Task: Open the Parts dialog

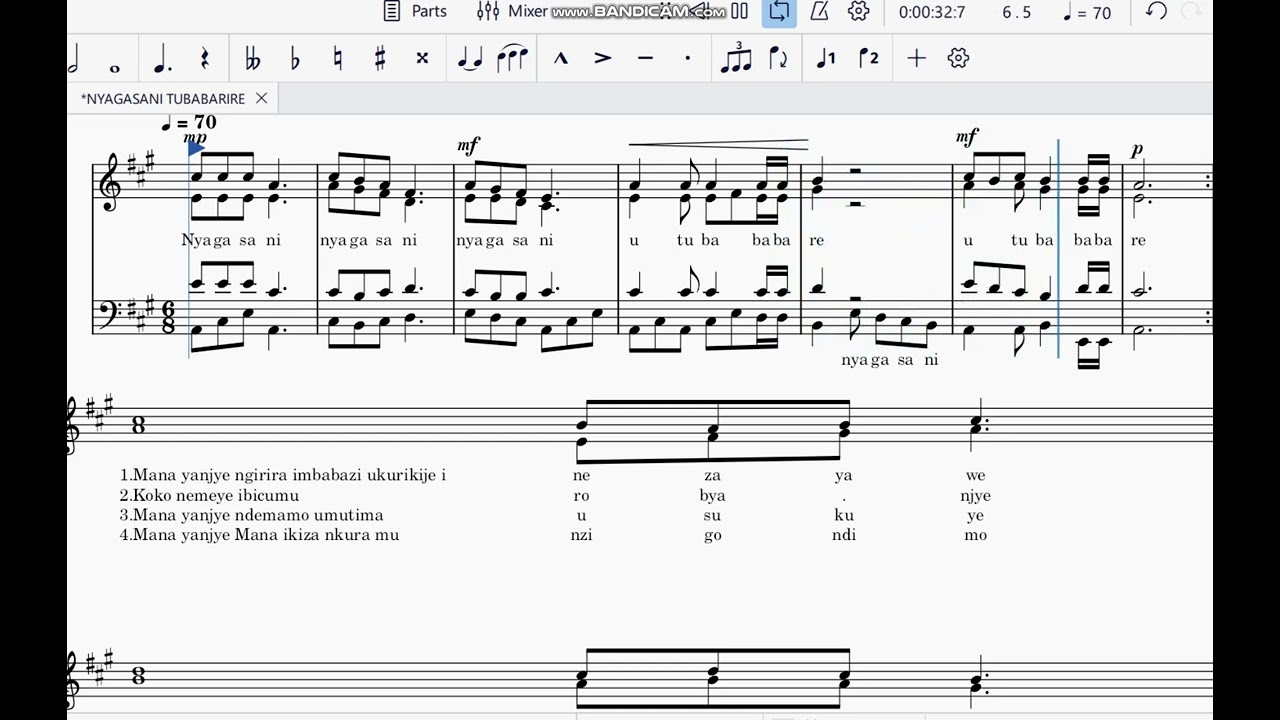Action: (x=416, y=12)
